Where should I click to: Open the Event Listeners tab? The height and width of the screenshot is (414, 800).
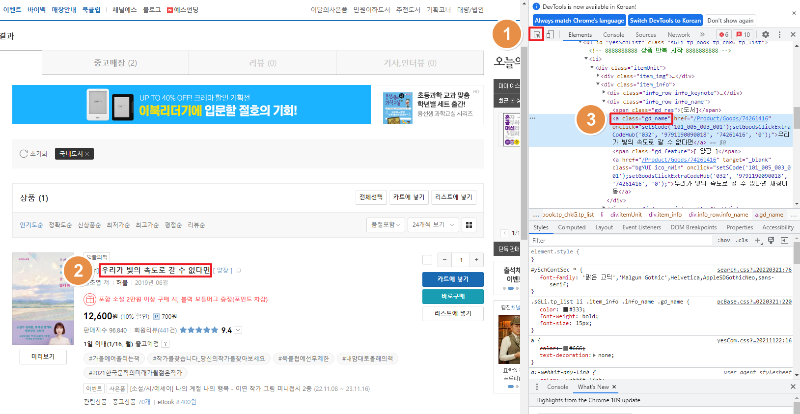tap(641, 227)
